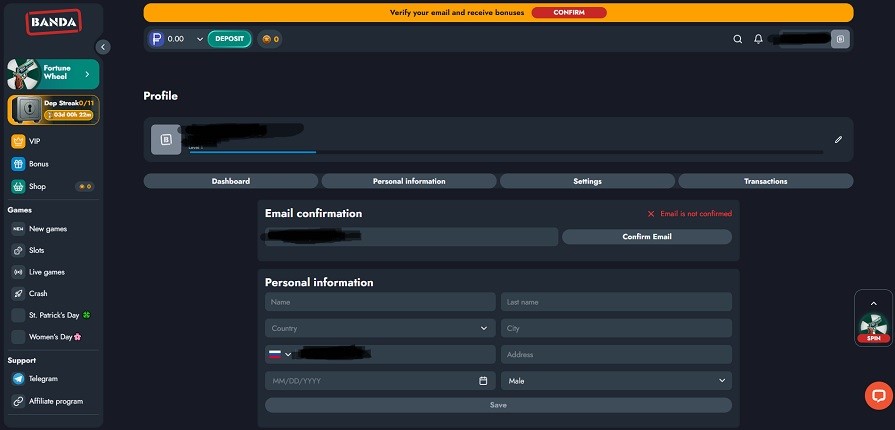Open the New games icon
The height and width of the screenshot is (430, 895).
pyautogui.click(x=18, y=228)
